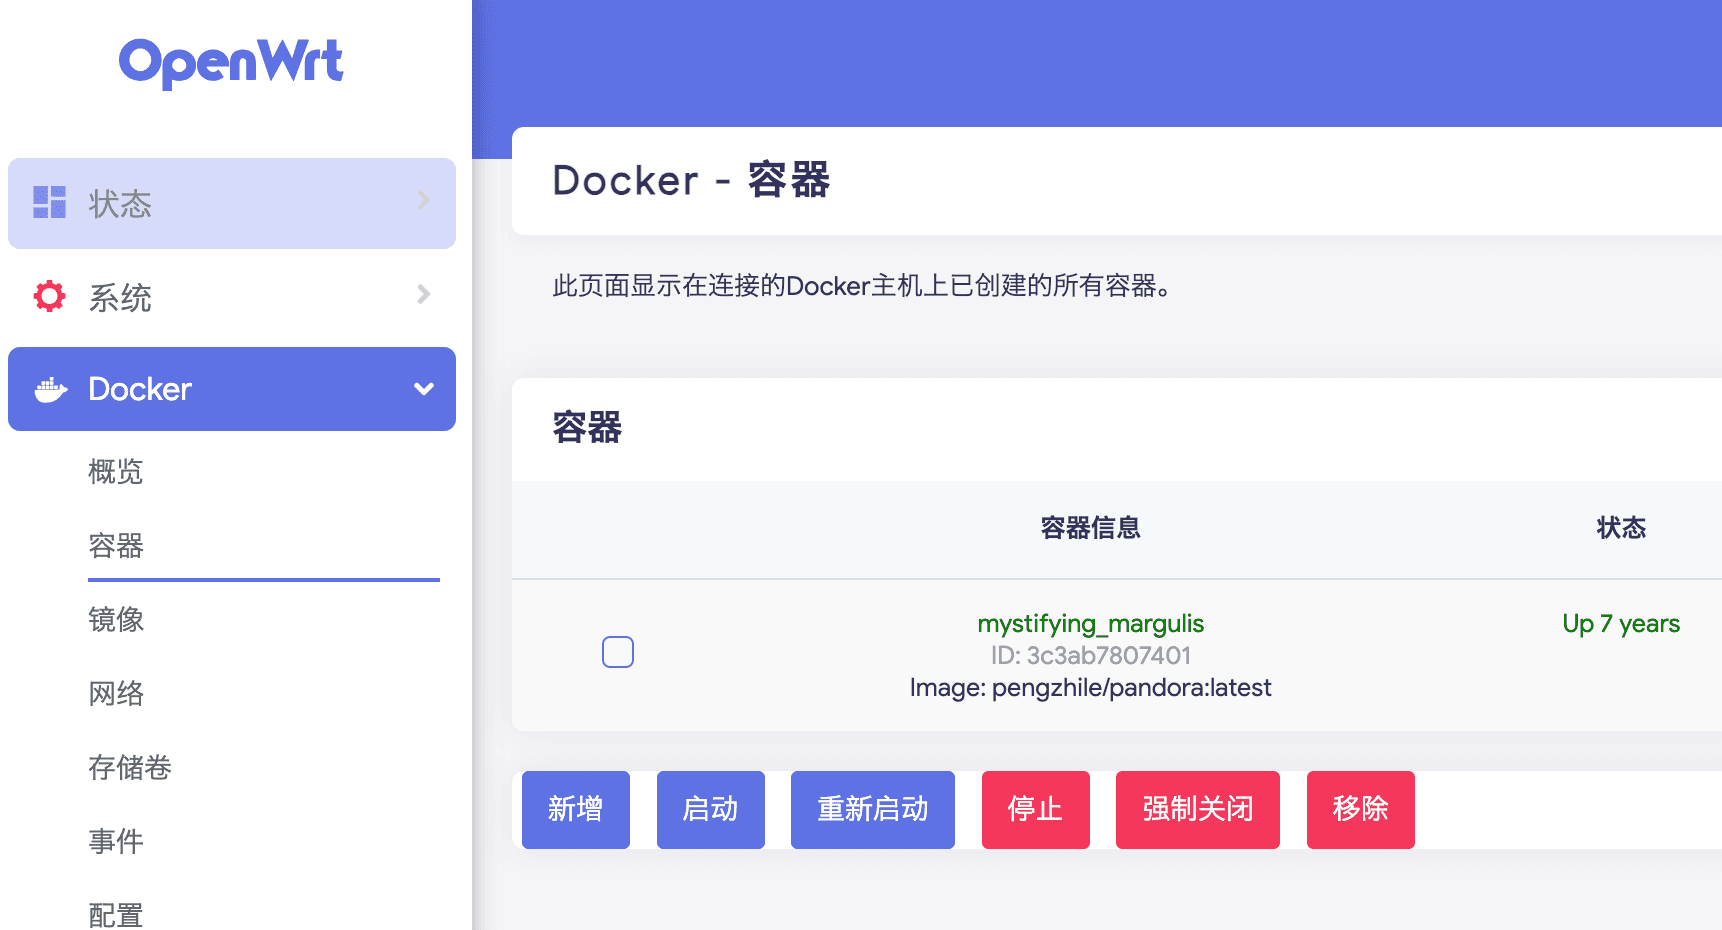Open the mystifying_margulis container link
The width and height of the screenshot is (1722, 930).
coord(1091,623)
